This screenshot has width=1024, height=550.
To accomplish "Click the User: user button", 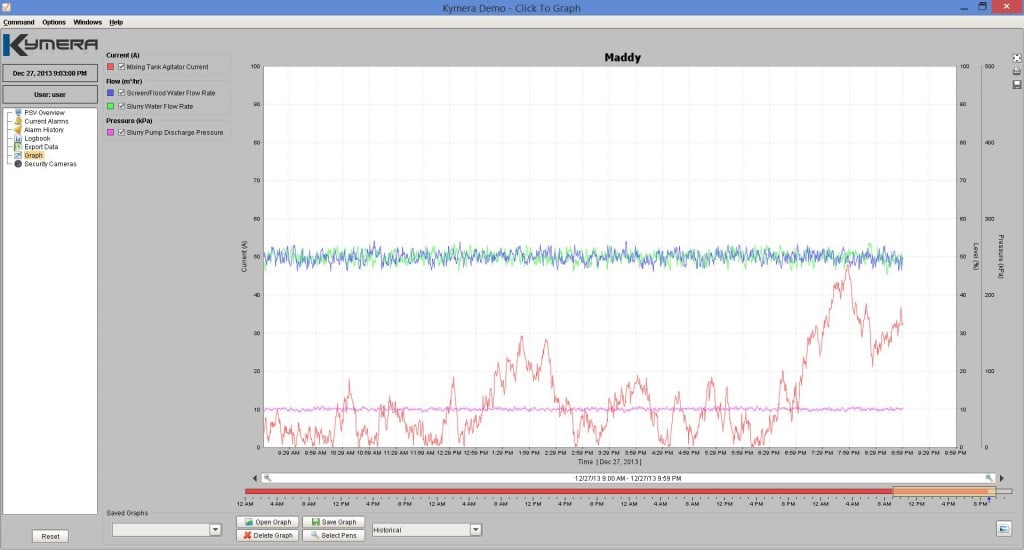I will coord(50,94).
